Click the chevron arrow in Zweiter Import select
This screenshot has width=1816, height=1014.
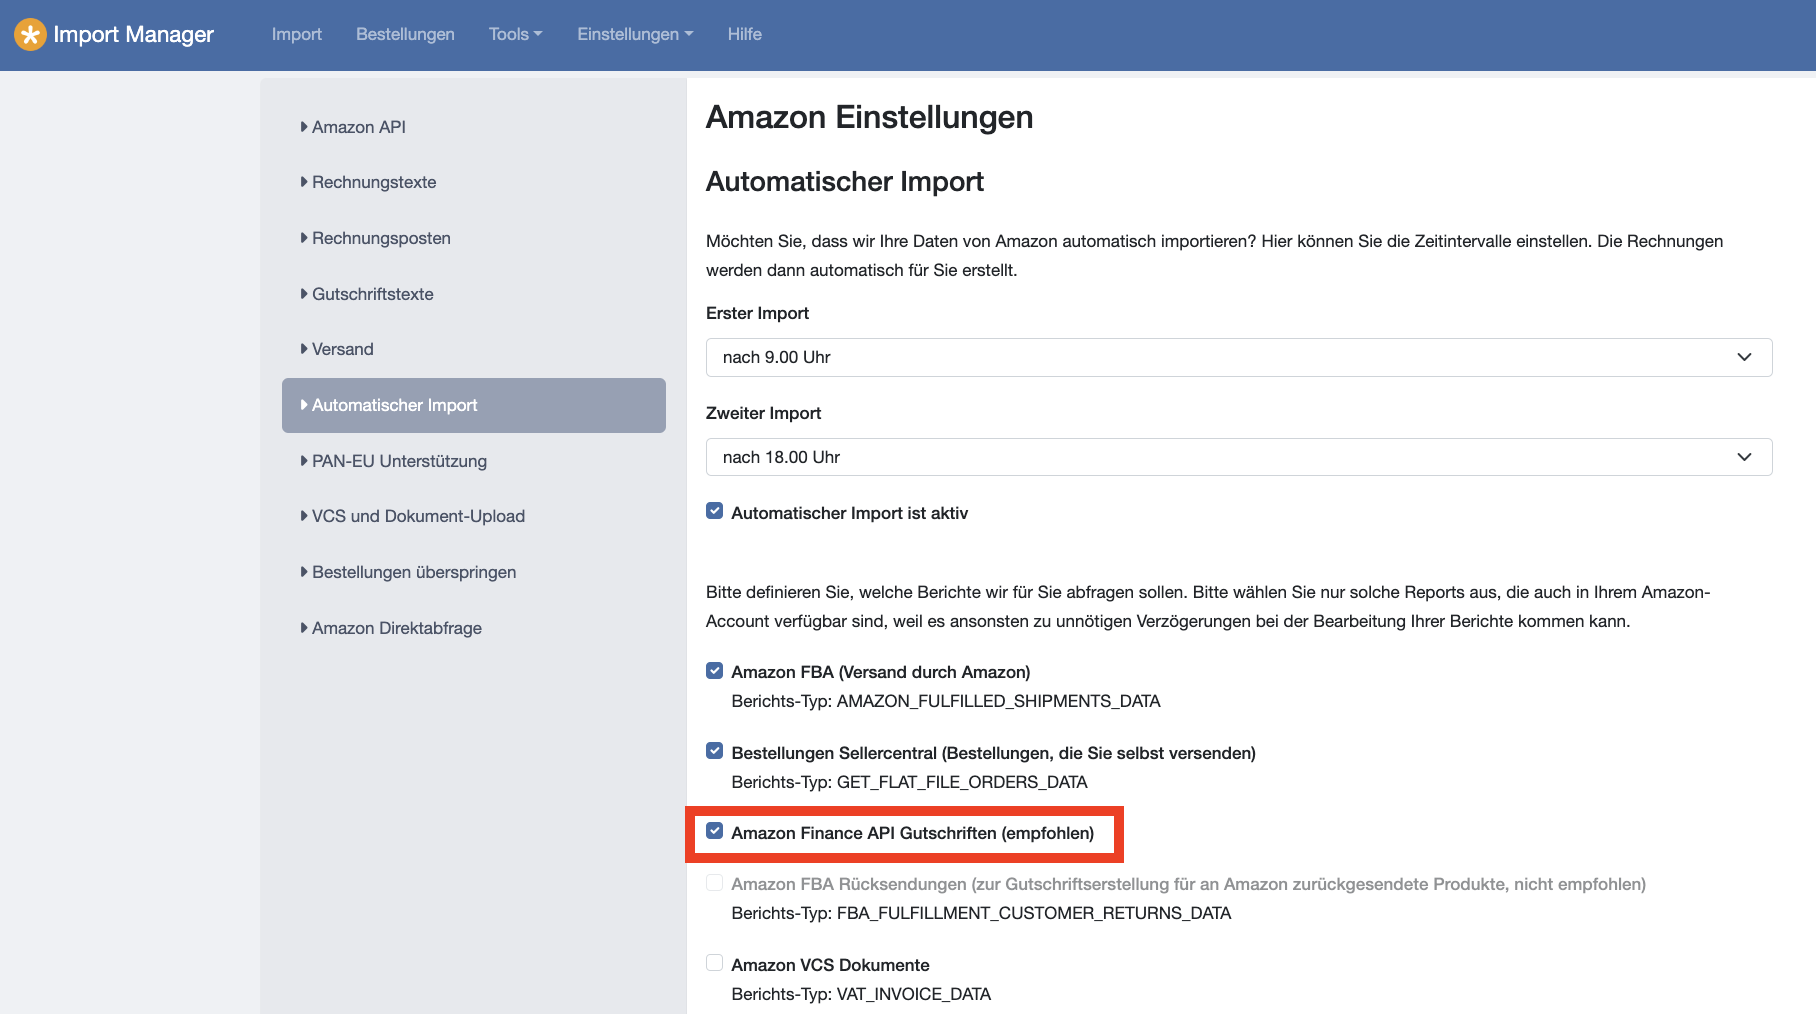[x=1744, y=457]
